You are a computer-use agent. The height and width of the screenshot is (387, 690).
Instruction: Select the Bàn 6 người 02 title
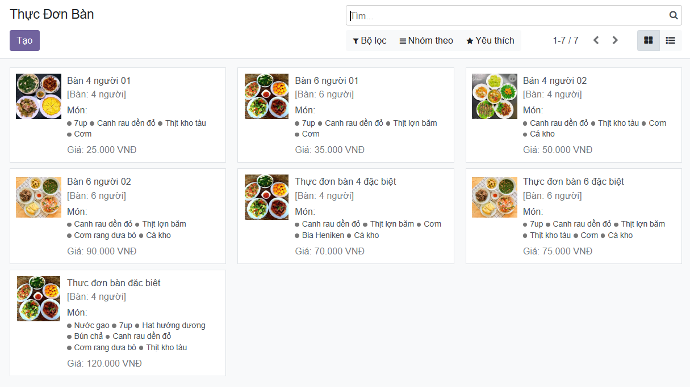point(99,181)
